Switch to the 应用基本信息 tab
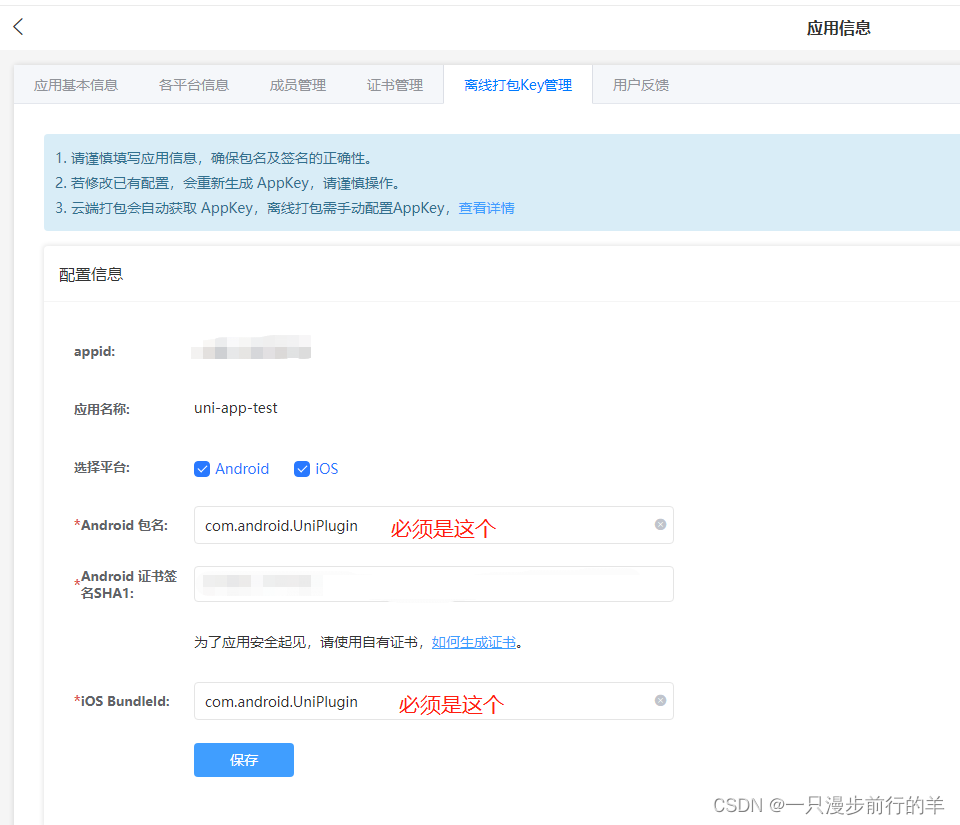 (75, 85)
